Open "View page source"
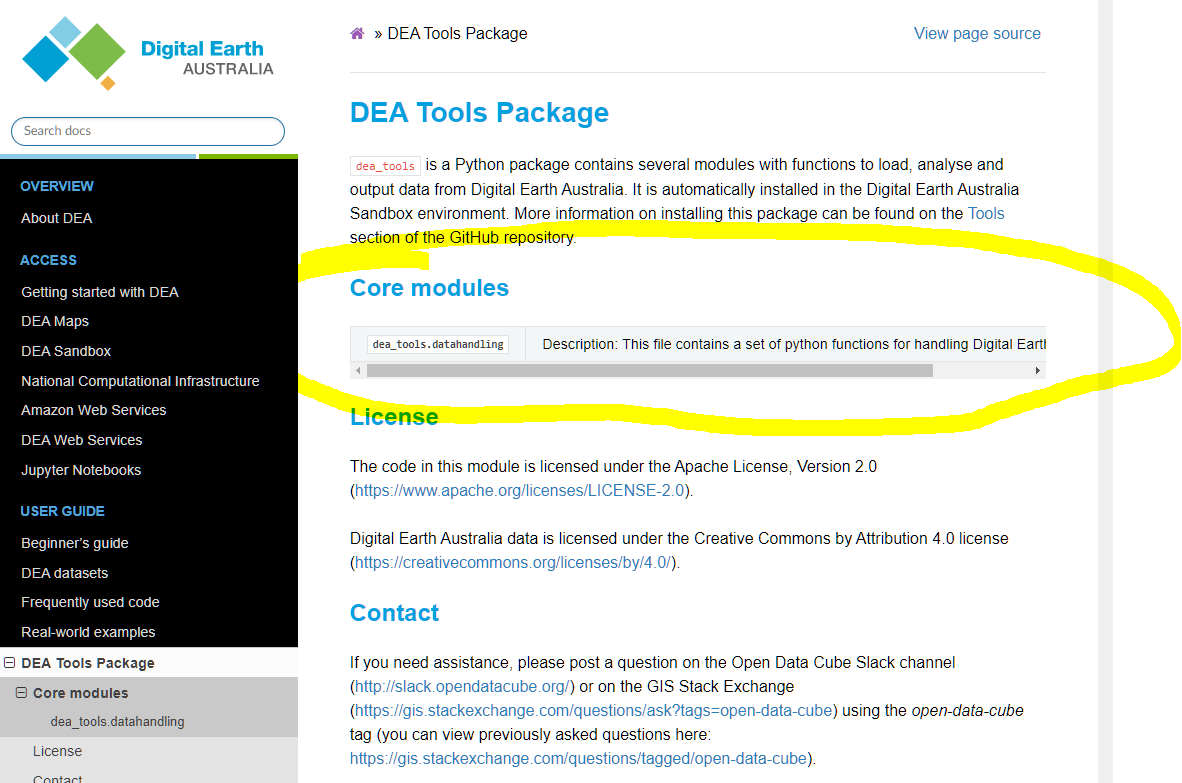The width and height of the screenshot is (1182, 783). pyautogui.click(x=977, y=33)
